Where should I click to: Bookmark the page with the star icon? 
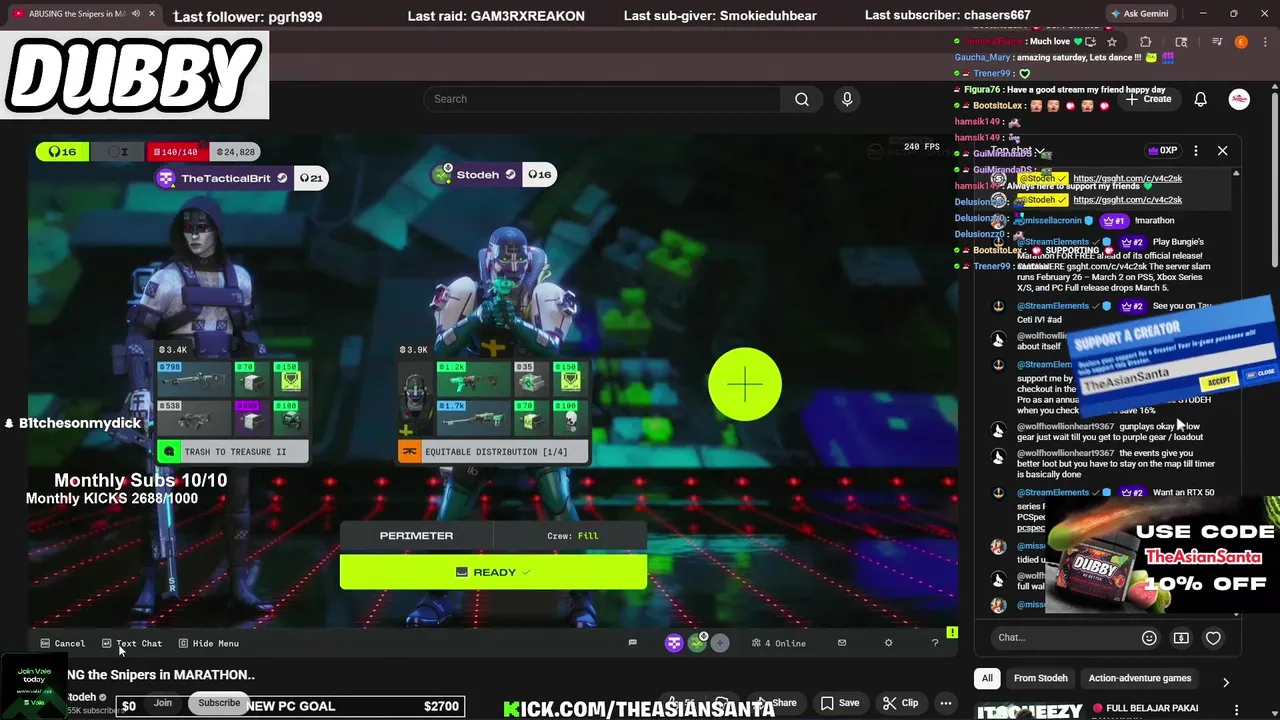(x=1111, y=42)
